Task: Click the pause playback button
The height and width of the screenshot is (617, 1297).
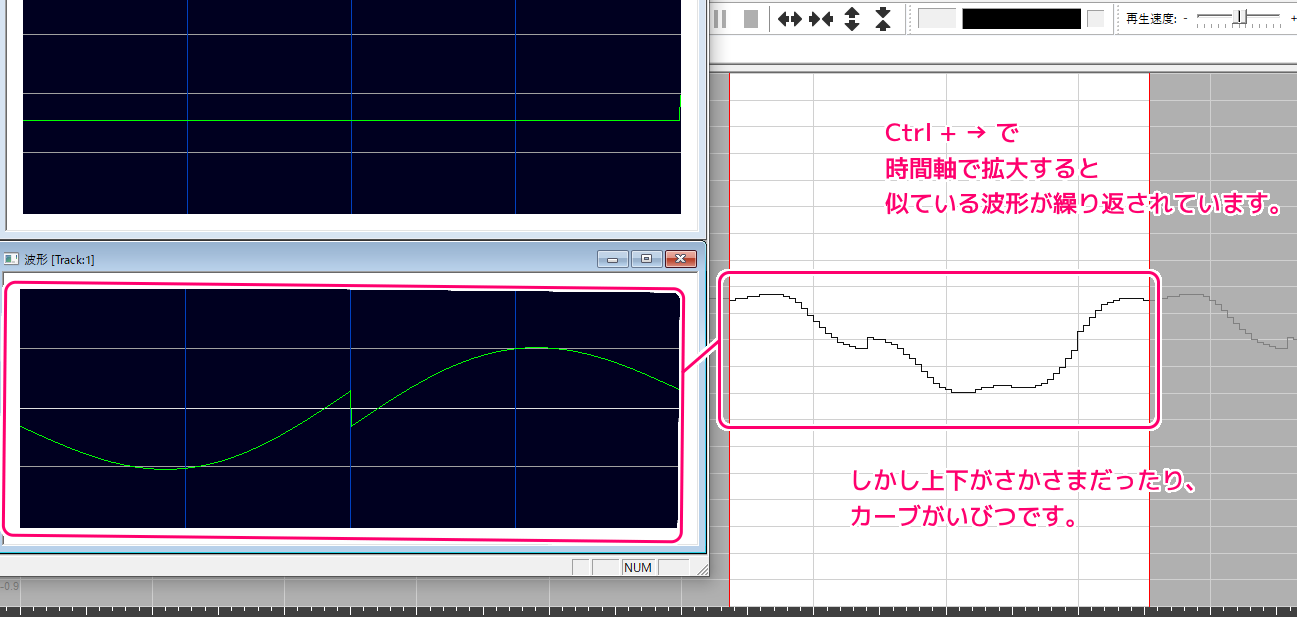Action: coord(719,19)
